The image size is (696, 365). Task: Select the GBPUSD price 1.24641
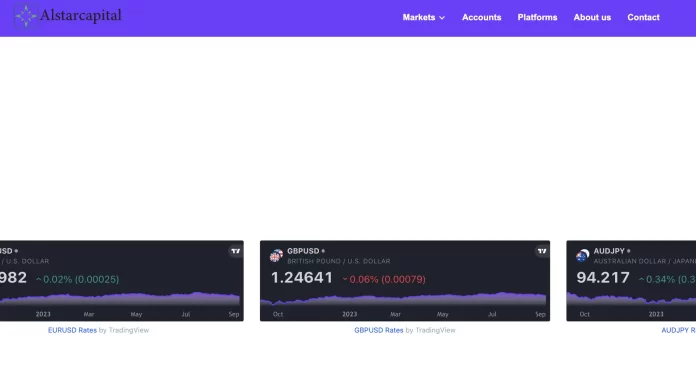tap(302, 278)
